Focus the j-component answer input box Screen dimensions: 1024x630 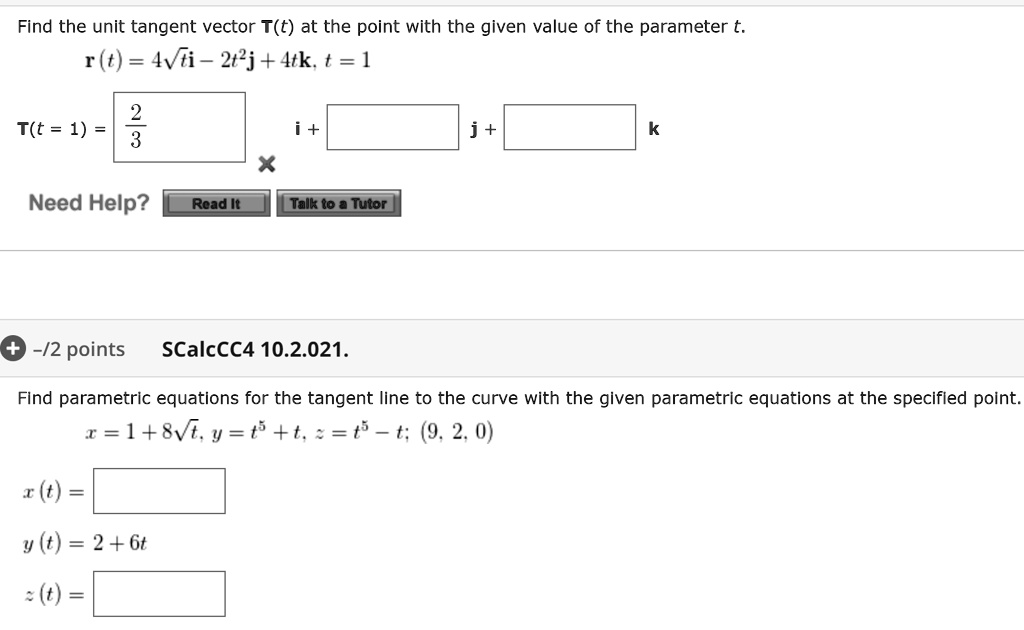click(x=392, y=128)
